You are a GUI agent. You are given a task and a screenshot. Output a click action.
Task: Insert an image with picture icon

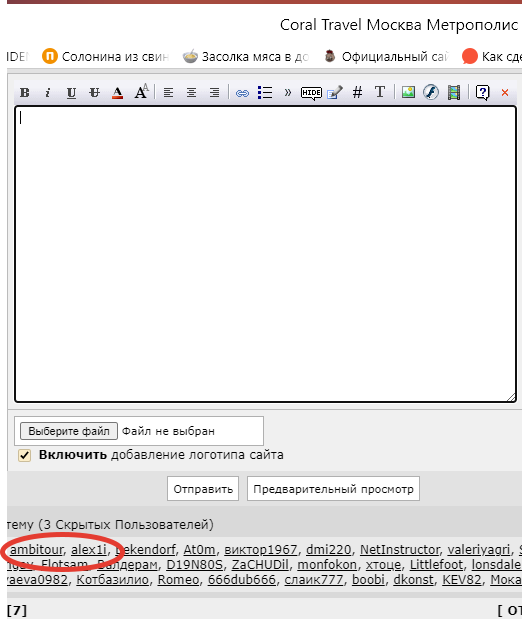408,92
